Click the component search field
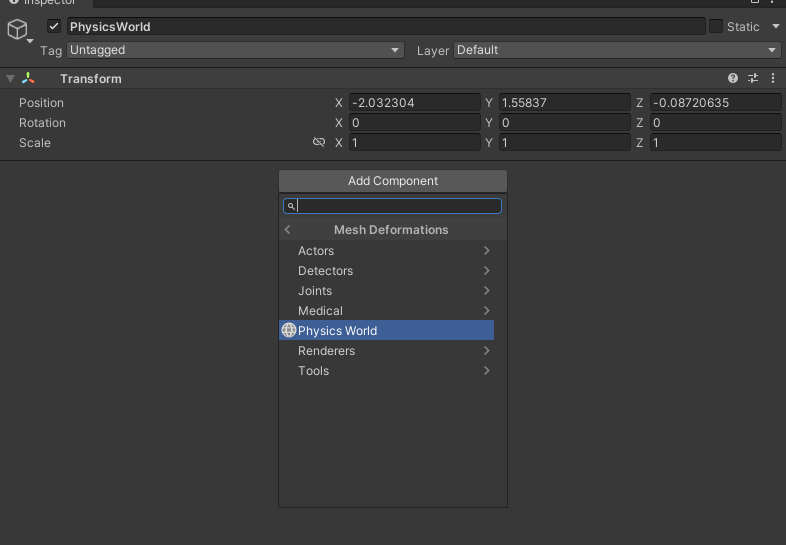Viewport: 786px width, 545px height. [397, 206]
